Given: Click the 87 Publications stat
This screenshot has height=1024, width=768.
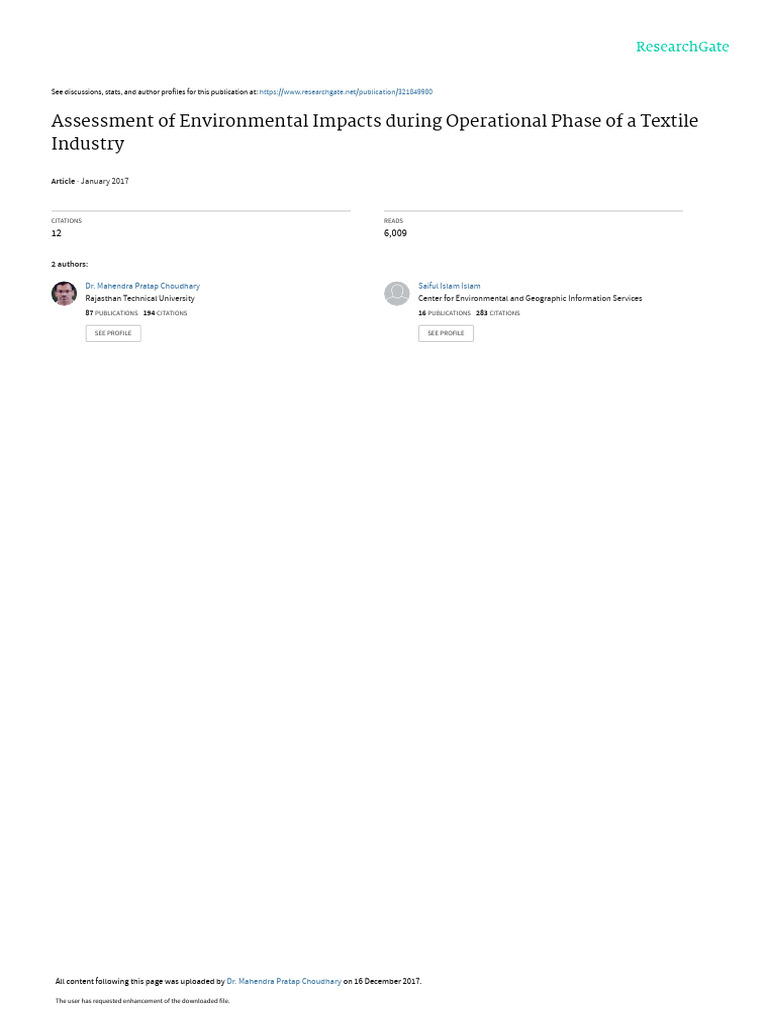Looking at the screenshot, I should pyautogui.click(x=112, y=313).
